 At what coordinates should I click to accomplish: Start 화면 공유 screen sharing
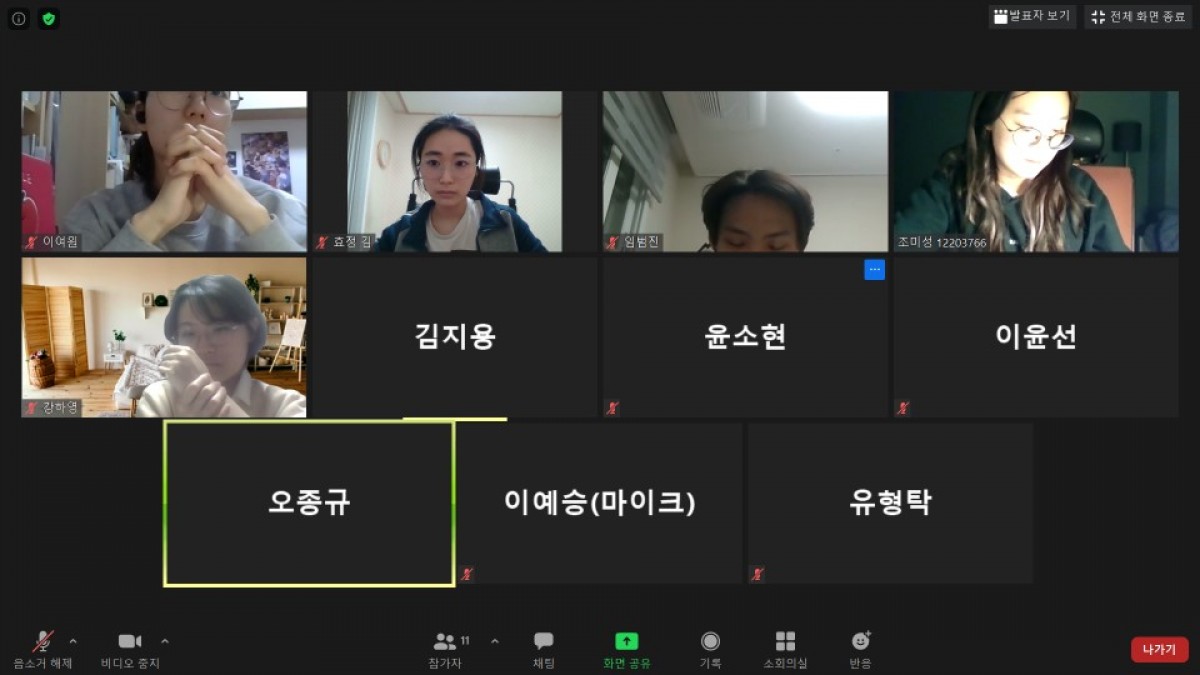626,648
